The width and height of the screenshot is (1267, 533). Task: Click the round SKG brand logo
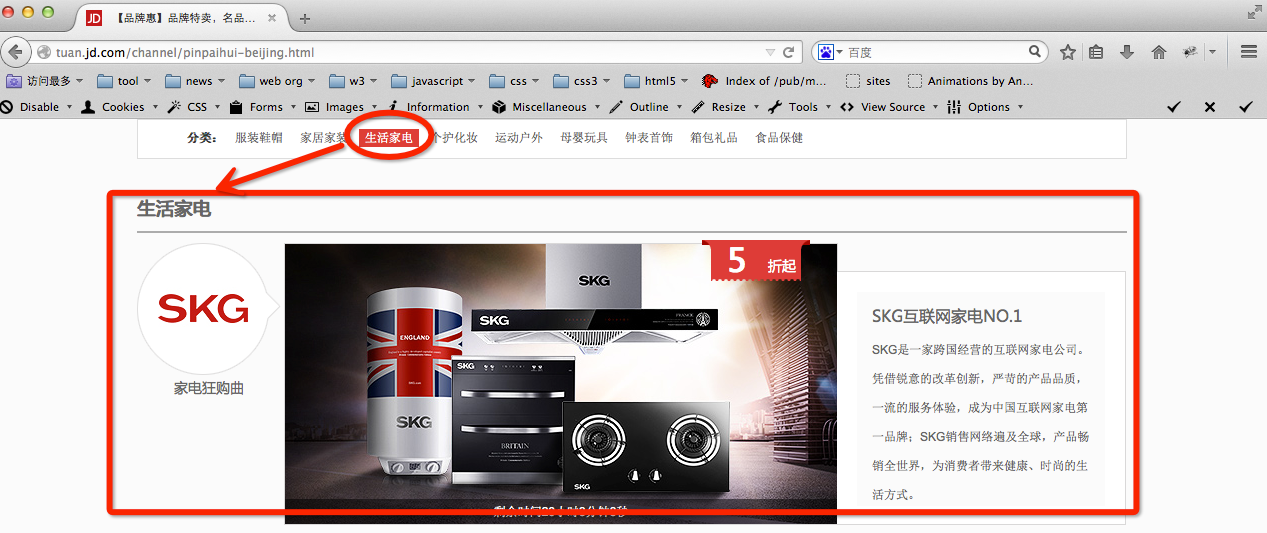(x=203, y=309)
